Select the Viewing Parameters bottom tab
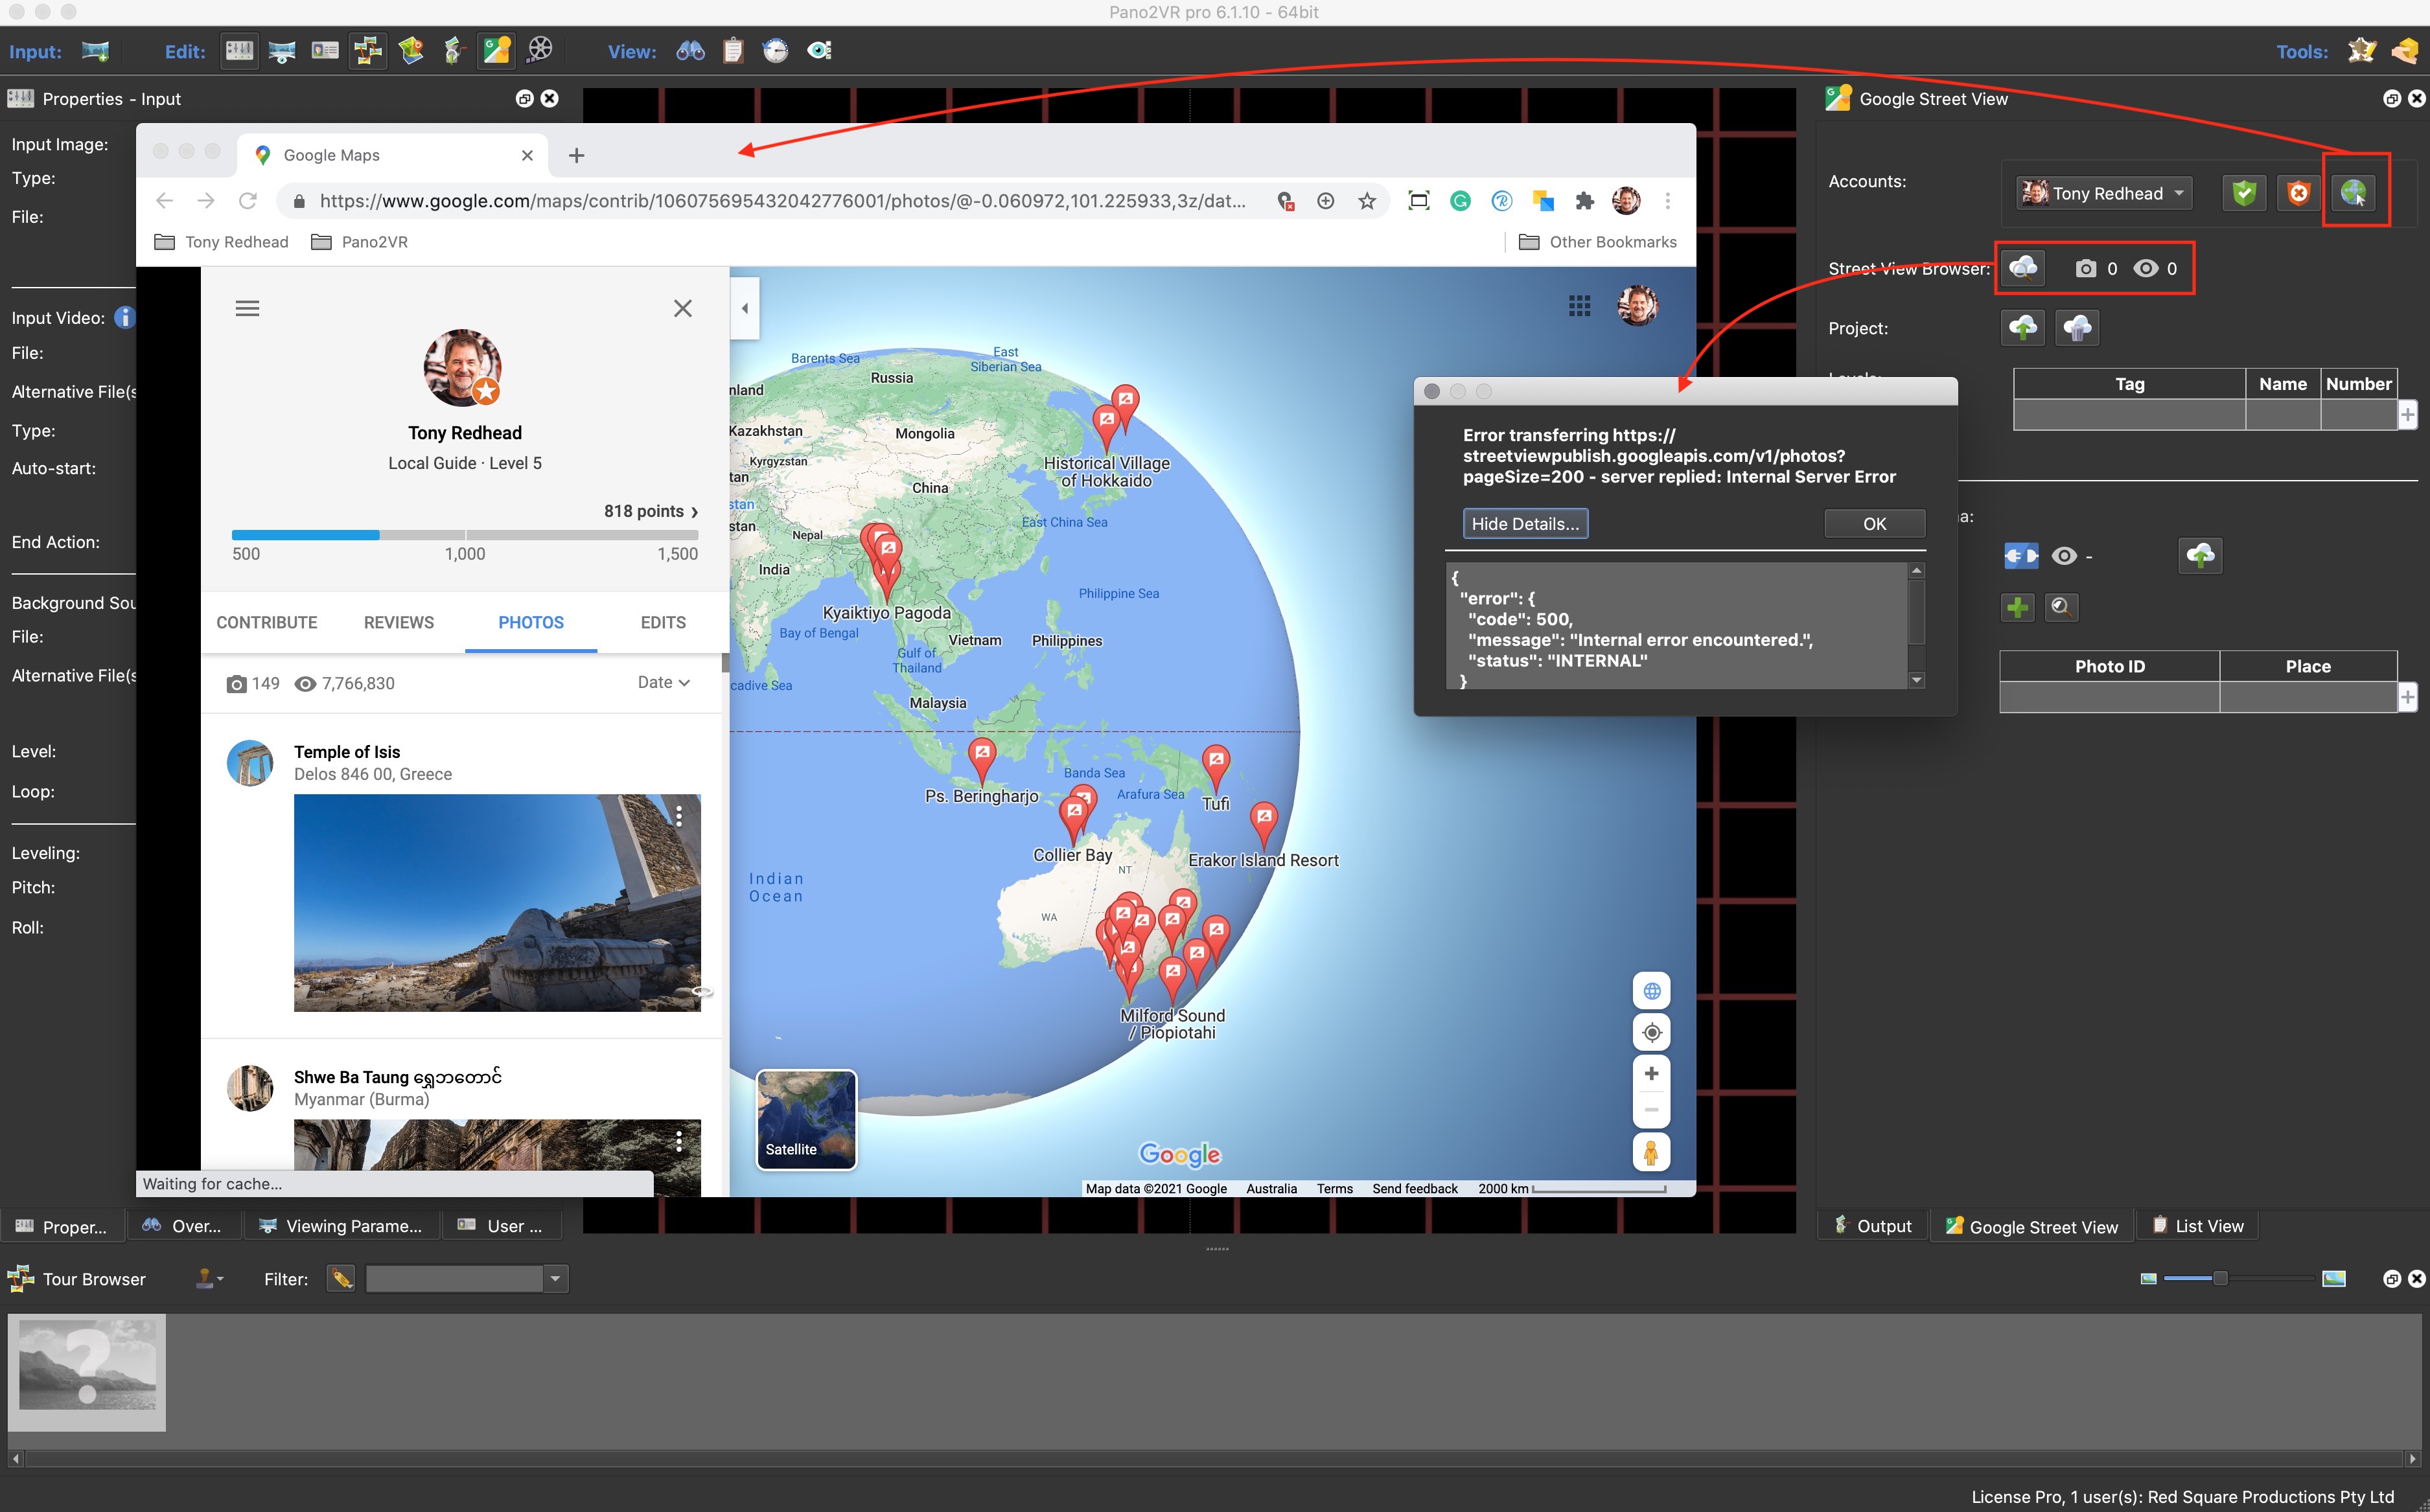 point(341,1226)
